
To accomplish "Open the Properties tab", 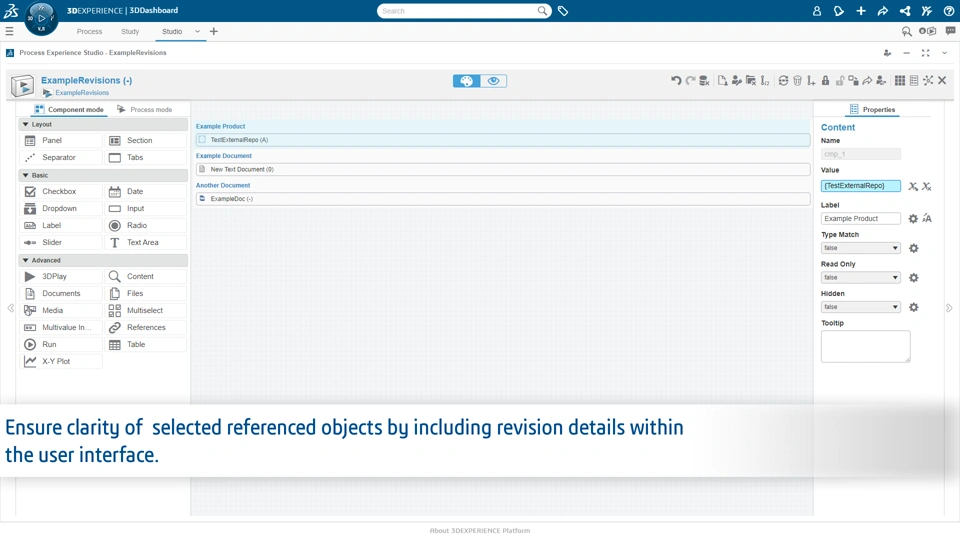I will click(872, 110).
